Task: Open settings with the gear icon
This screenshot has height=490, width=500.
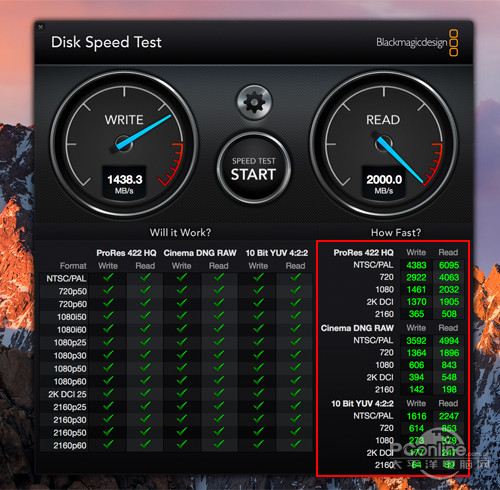Action: (x=254, y=102)
